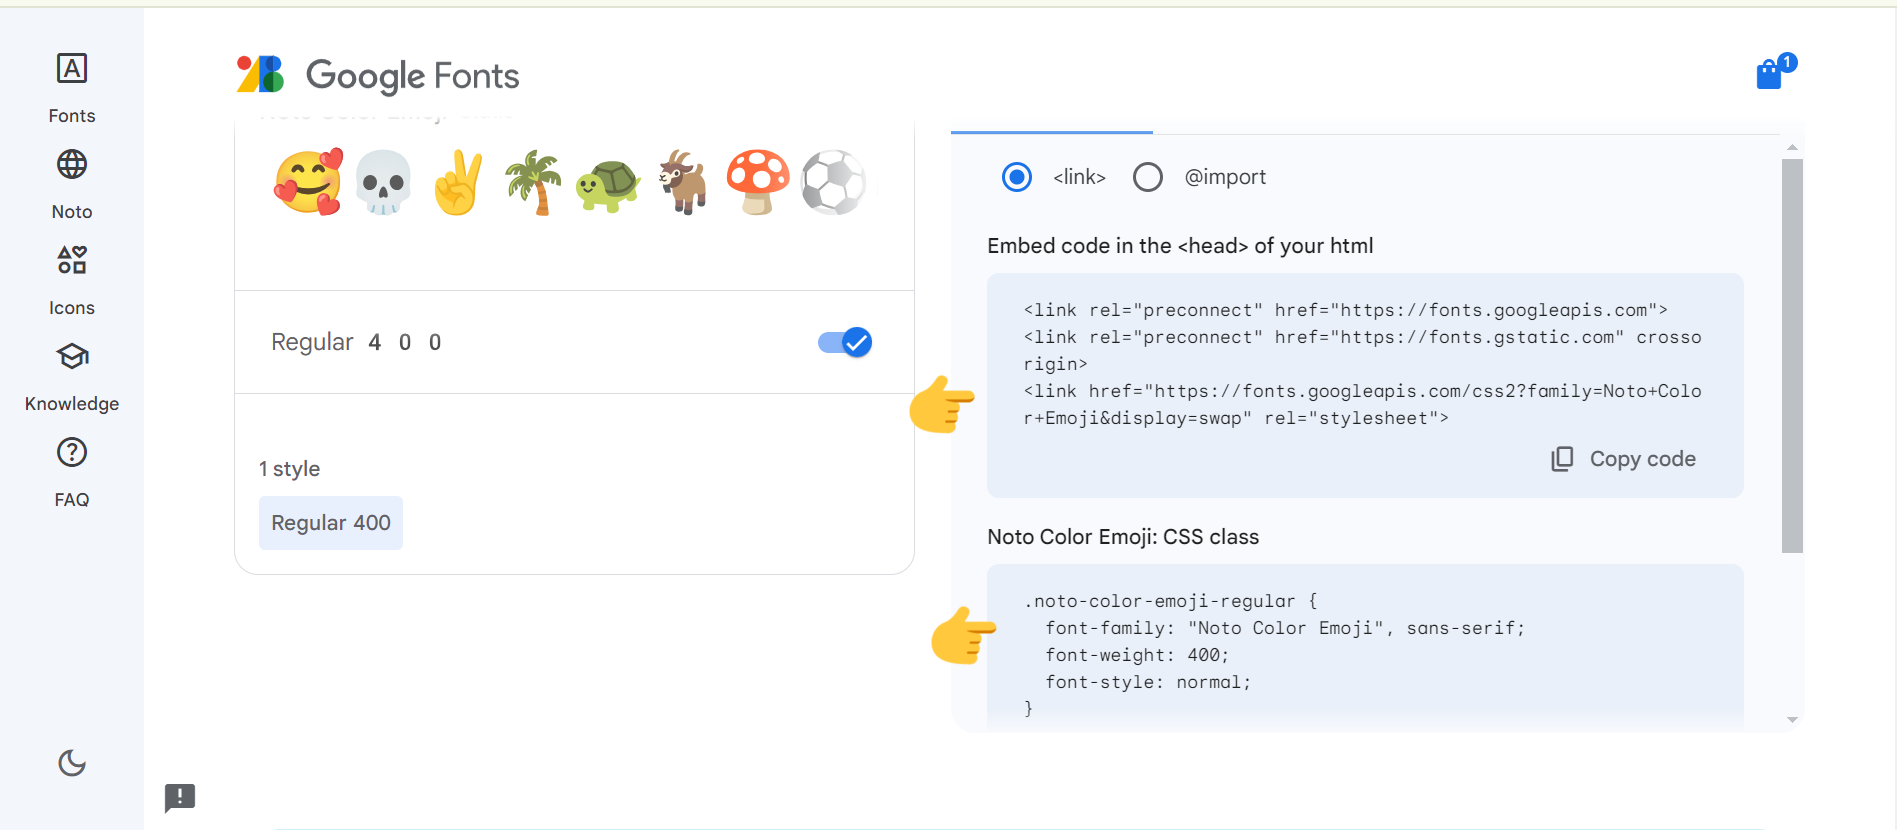This screenshot has height=830, width=1897.
Task: Click the embed panel scrollbar thumb
Action: pyautogui.click(x=1792, y=356)
